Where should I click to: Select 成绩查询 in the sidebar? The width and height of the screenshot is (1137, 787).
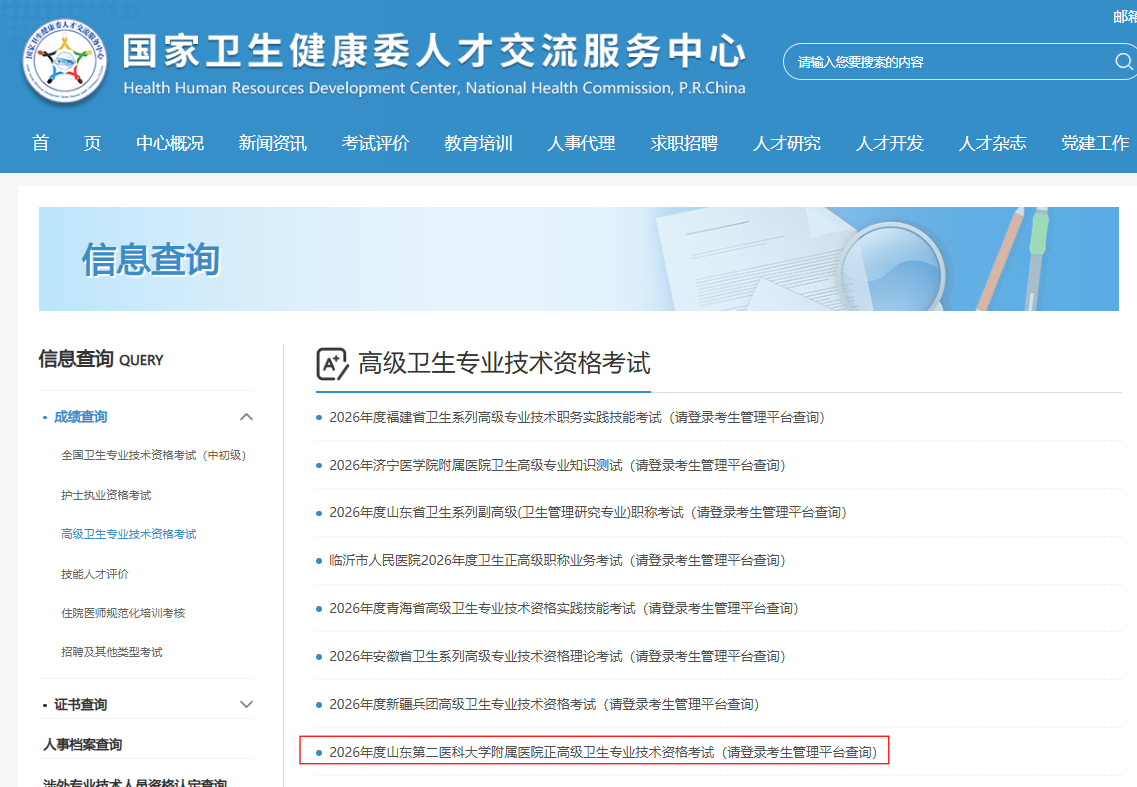80,416
